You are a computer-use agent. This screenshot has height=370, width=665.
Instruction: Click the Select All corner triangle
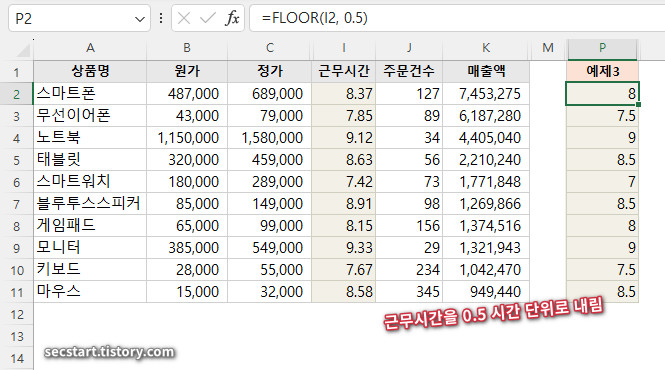(23, 50)
